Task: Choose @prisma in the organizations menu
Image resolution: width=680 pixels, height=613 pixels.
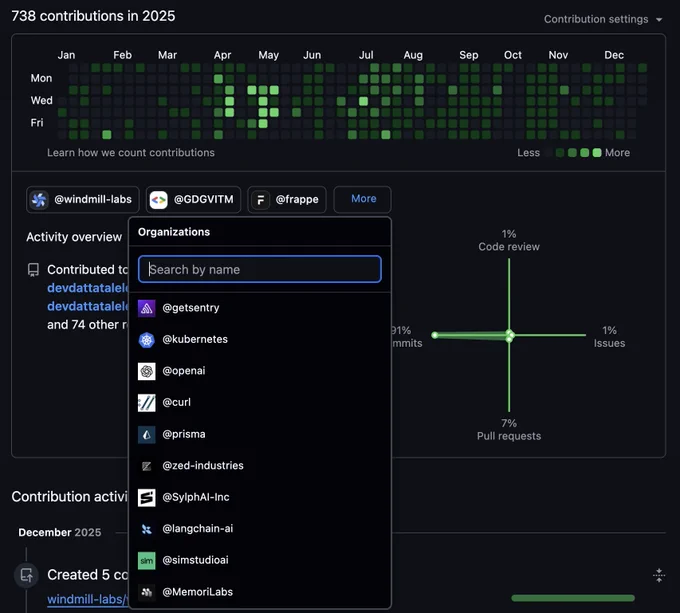Action: (x=260, y=434)
